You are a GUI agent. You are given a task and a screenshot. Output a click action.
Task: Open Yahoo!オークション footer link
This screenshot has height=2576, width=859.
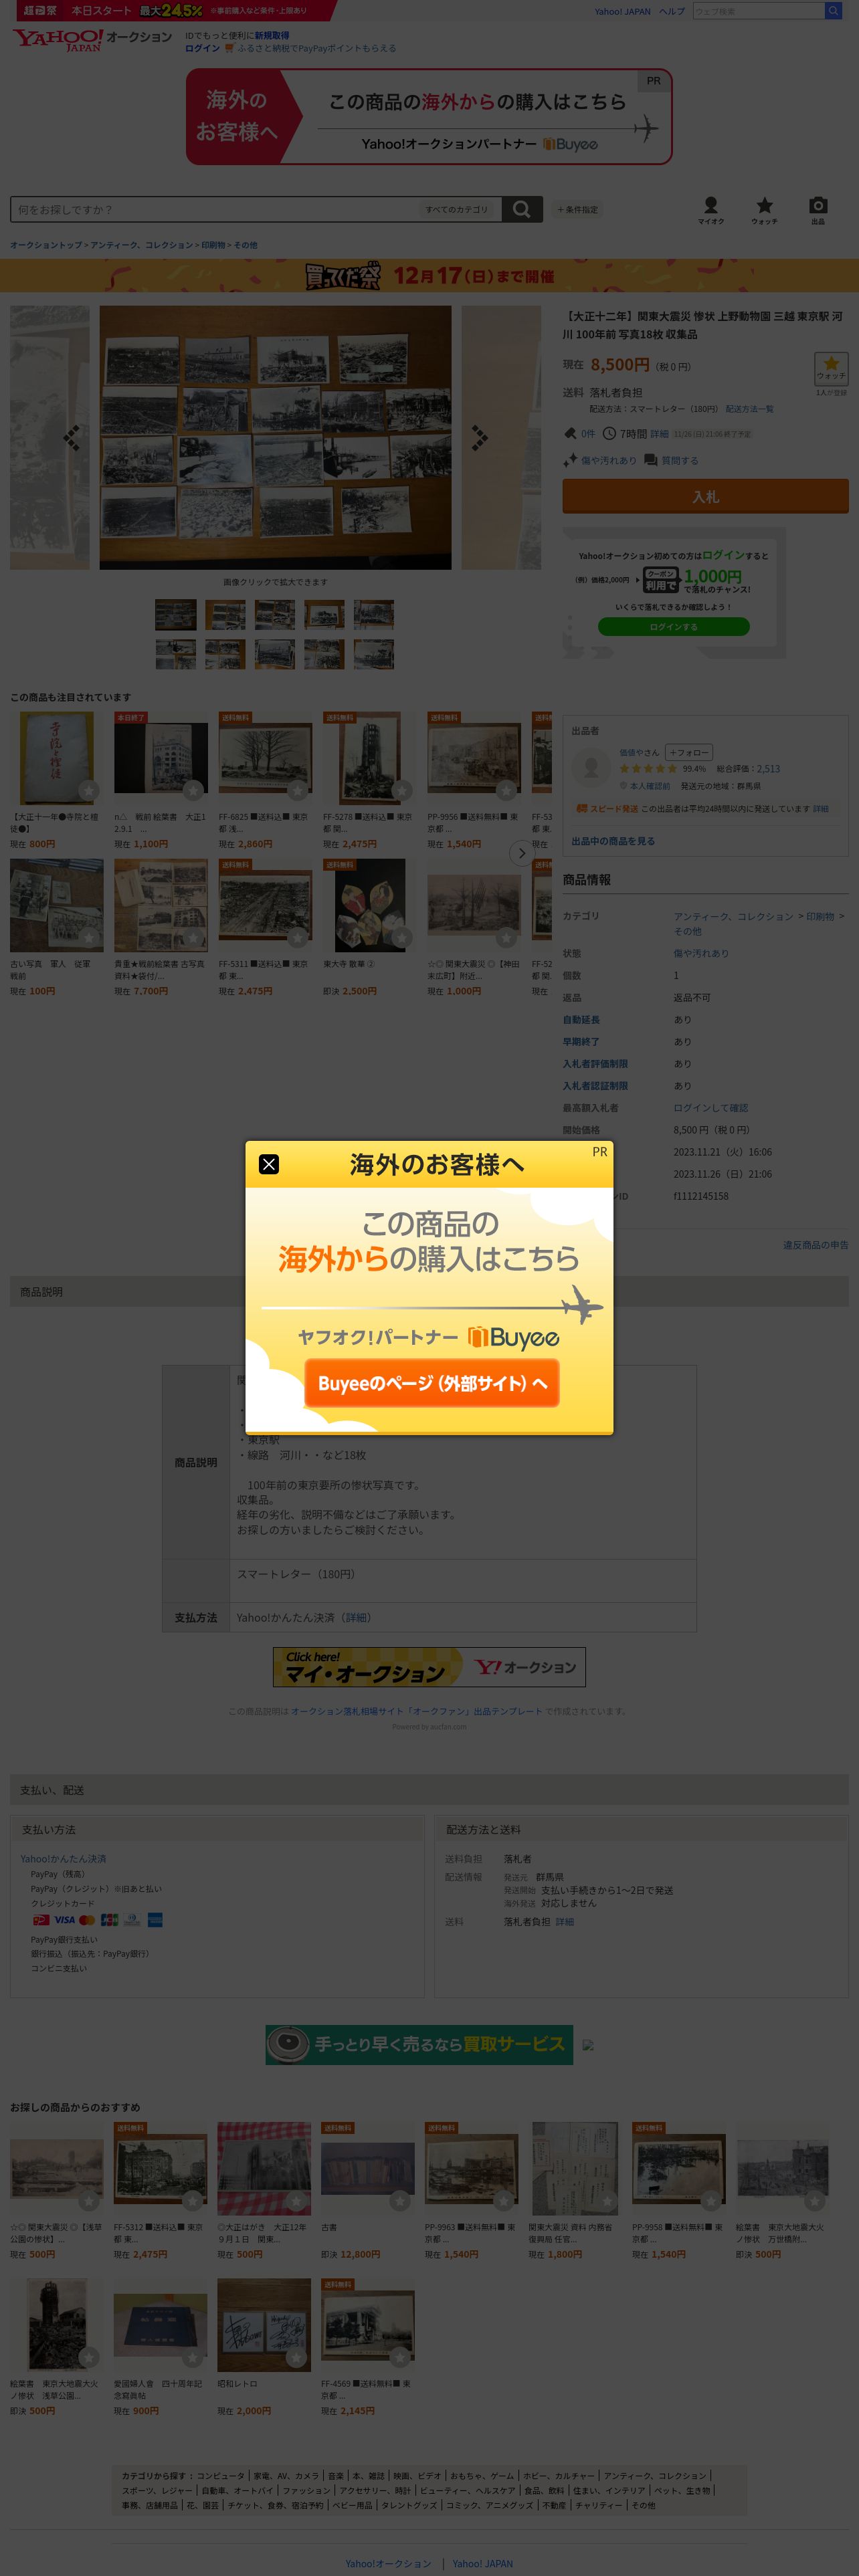[x=388, y=2563]
